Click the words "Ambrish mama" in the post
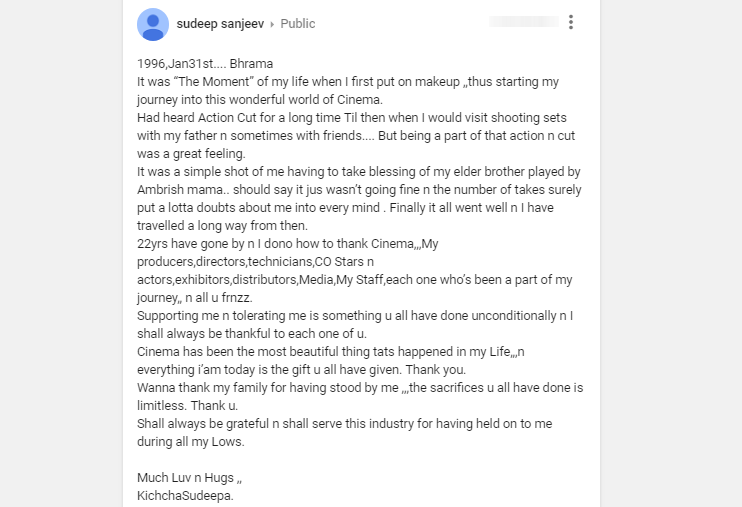Image resolution: width=742 pixels, height=507 pixels. click(180, 189)
